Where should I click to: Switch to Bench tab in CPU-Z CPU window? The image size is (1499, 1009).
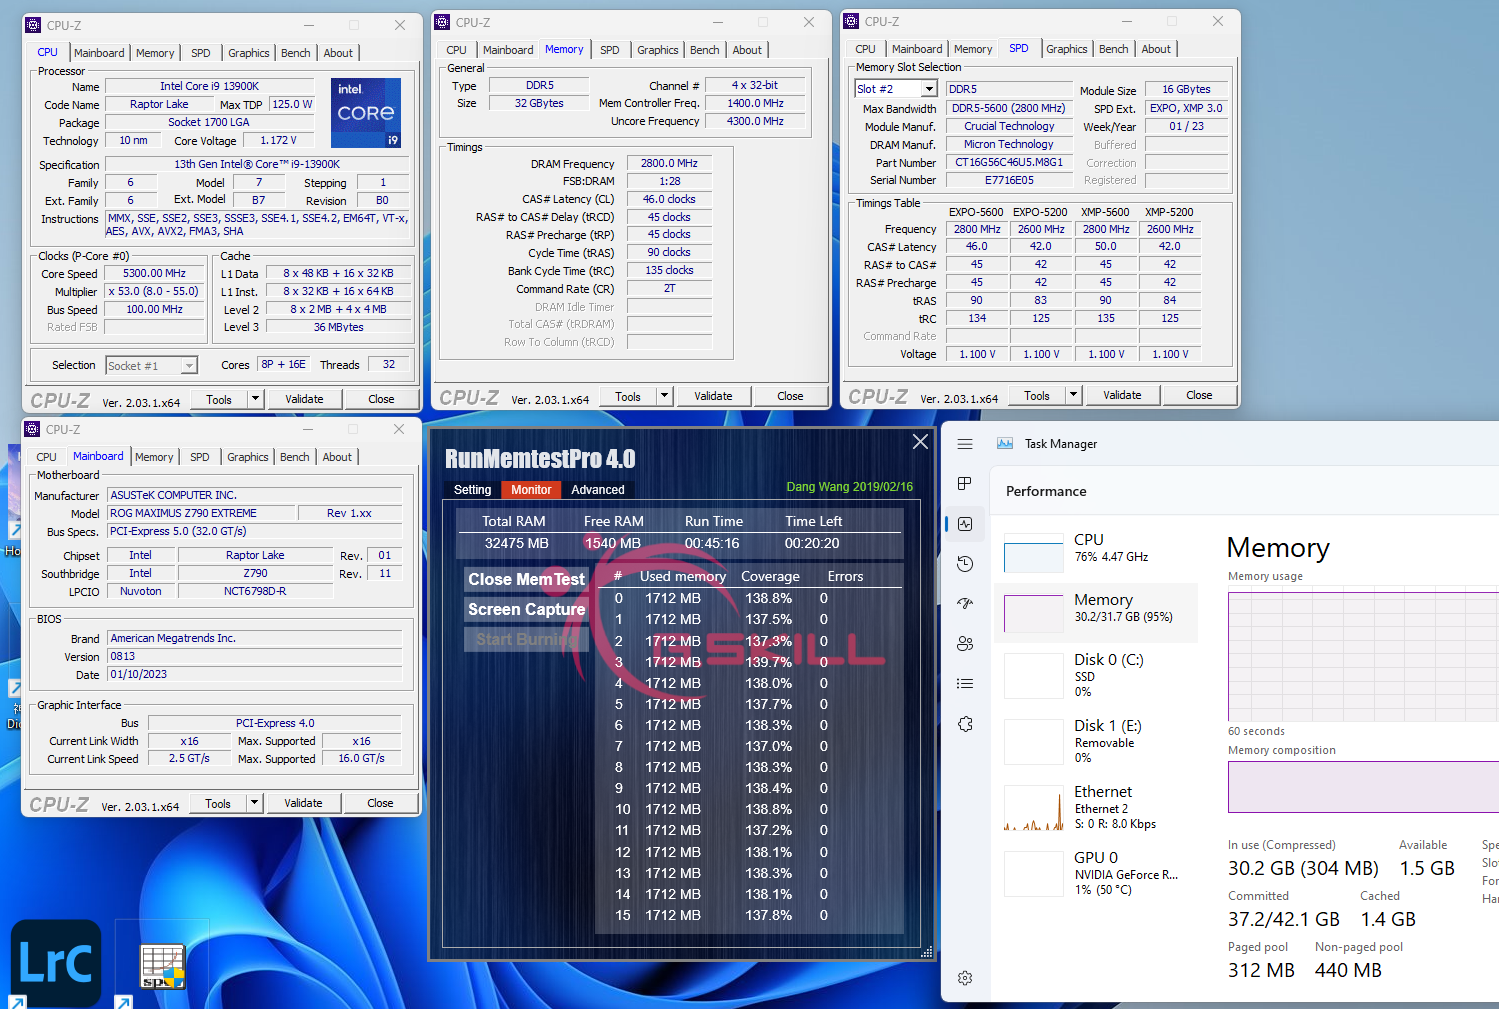click(x=295, y=53)
